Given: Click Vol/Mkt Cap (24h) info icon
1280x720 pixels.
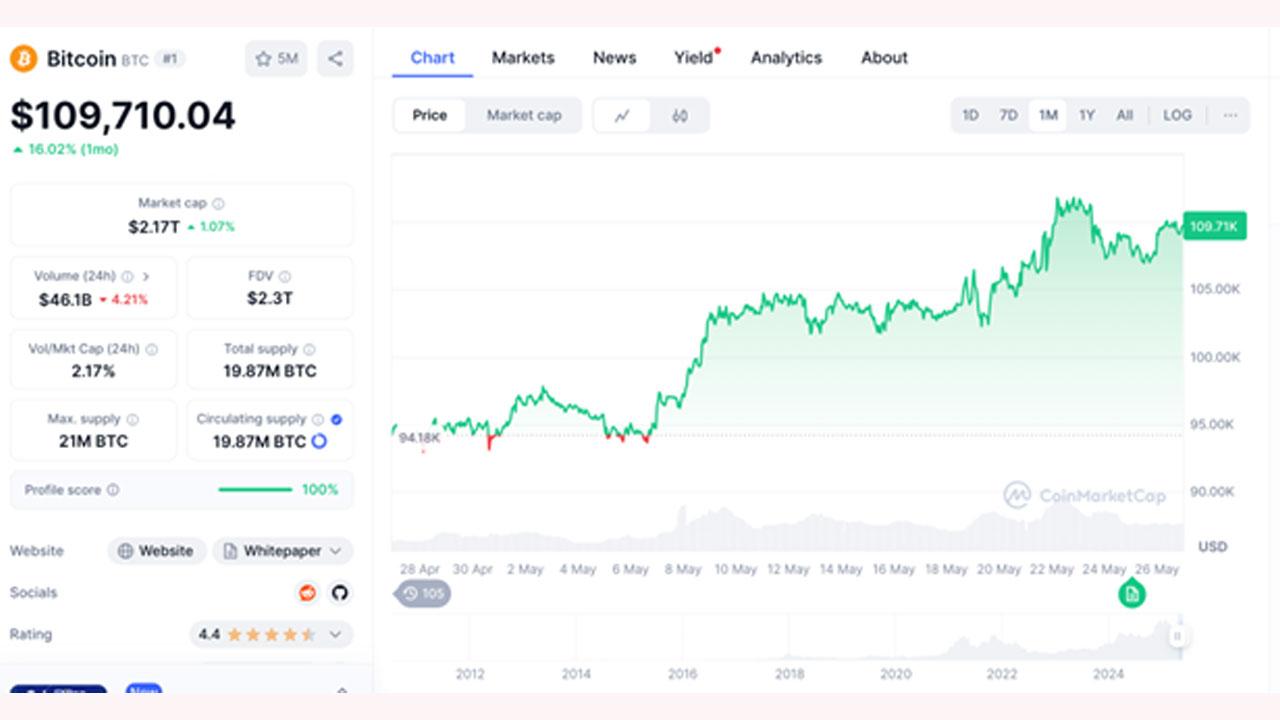Looking at the screenshot, I should (151, 349).
